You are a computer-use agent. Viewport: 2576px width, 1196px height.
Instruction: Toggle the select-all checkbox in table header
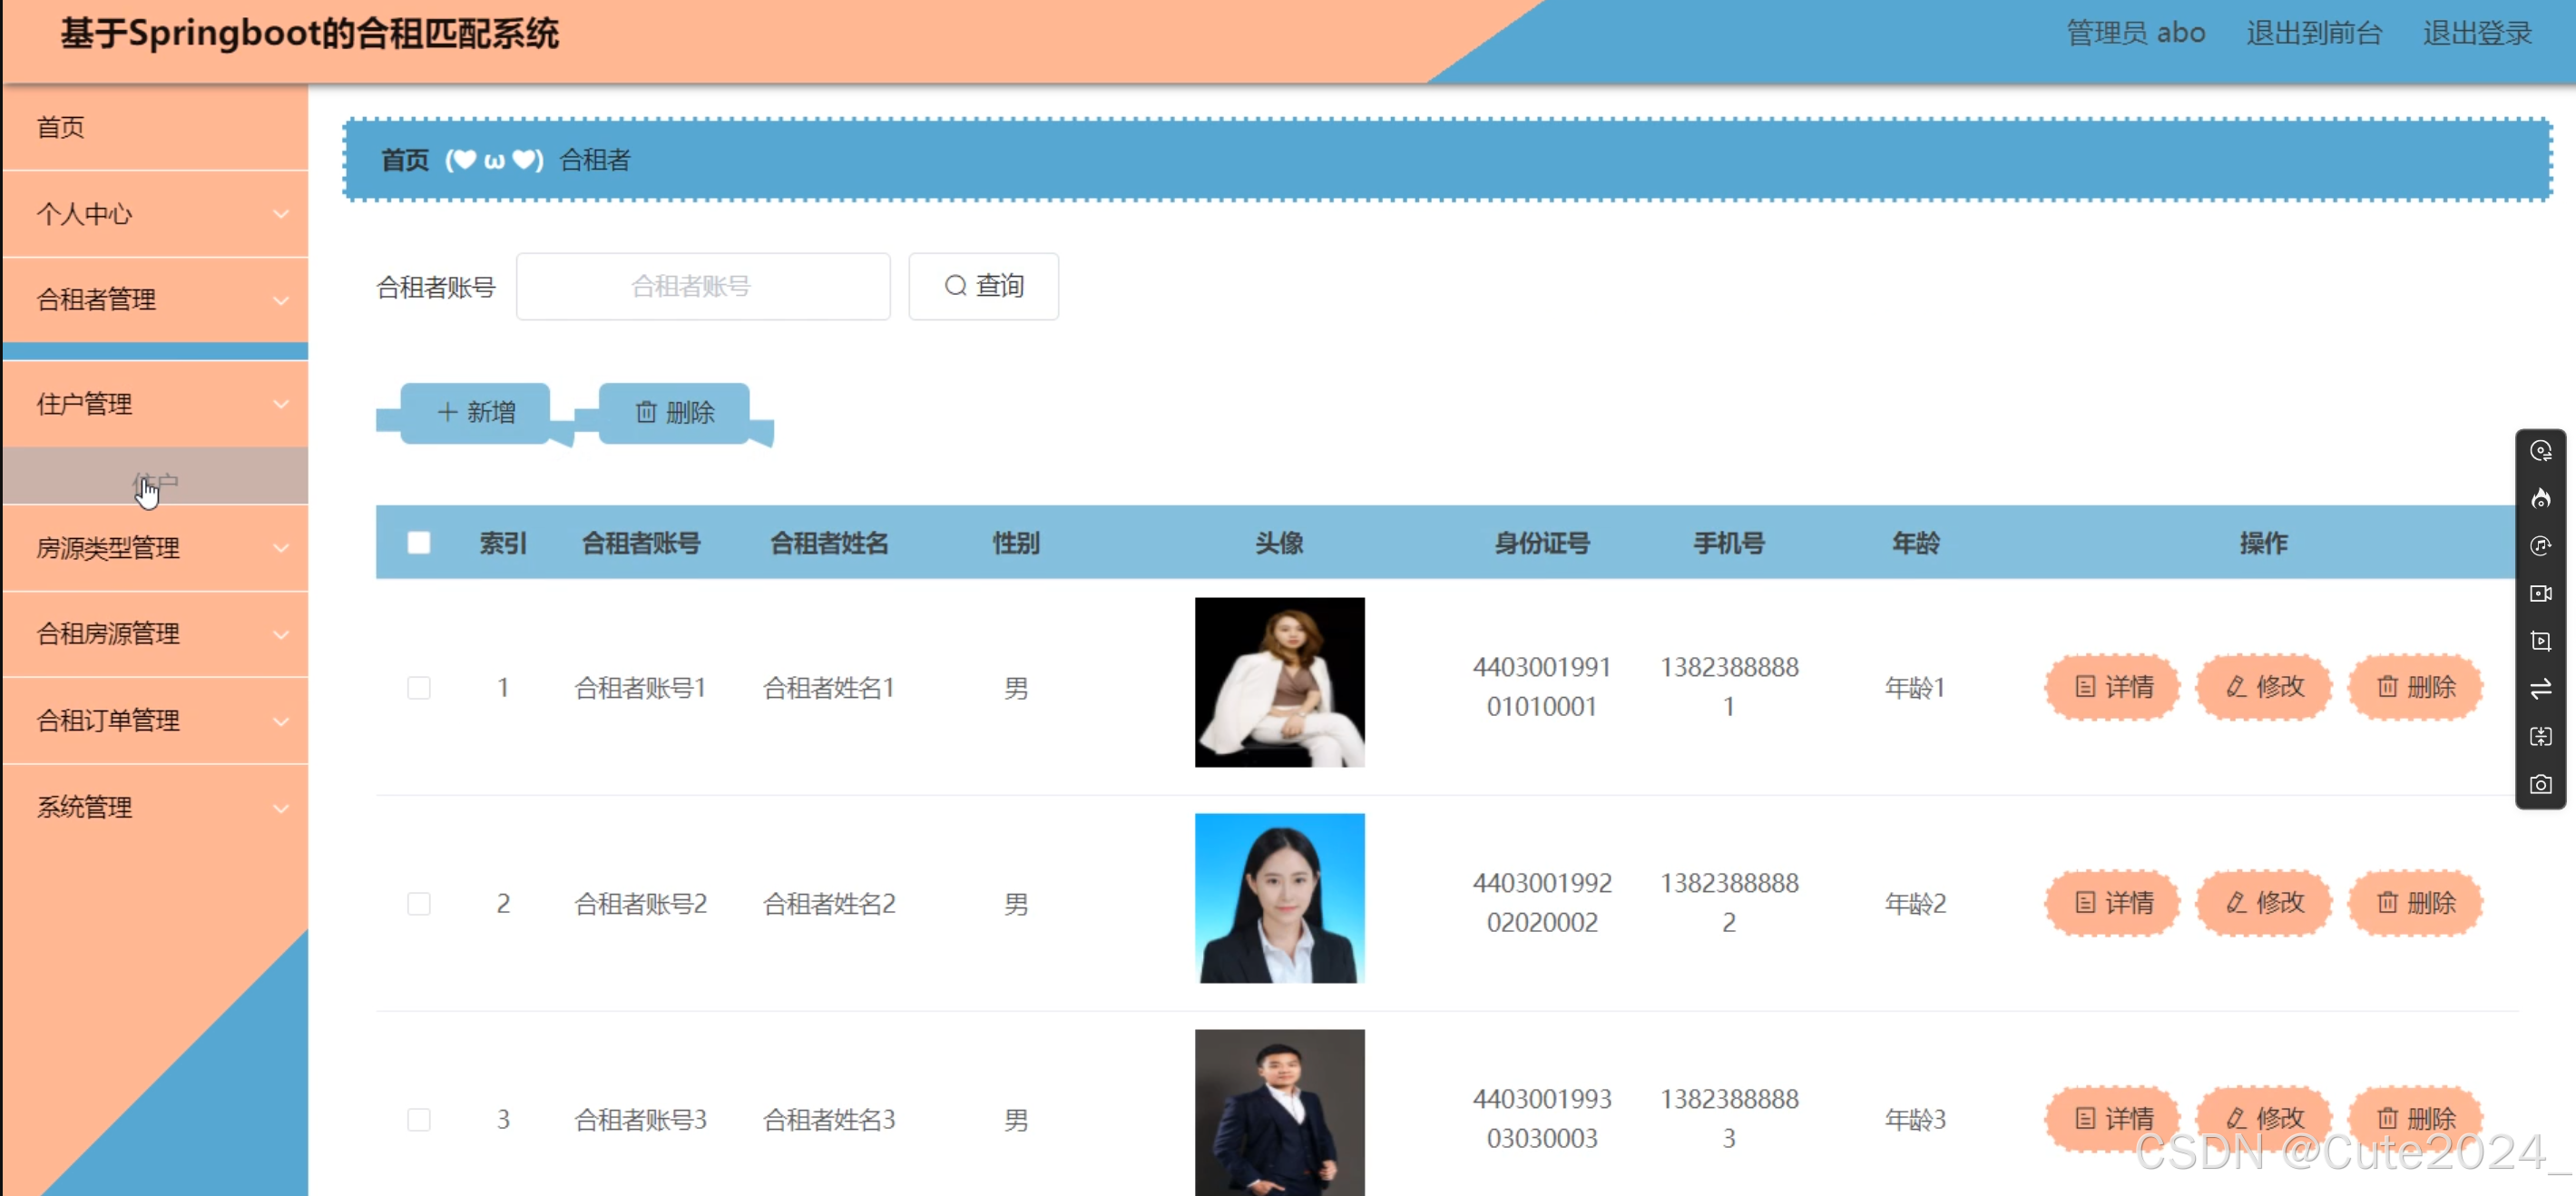pyautogui.click(x=419, y=543)
